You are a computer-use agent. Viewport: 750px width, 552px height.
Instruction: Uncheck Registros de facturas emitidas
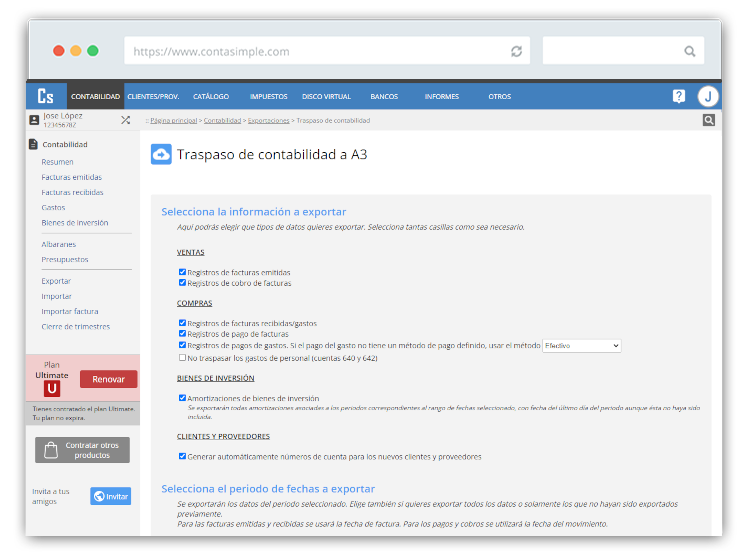(182, 272)
